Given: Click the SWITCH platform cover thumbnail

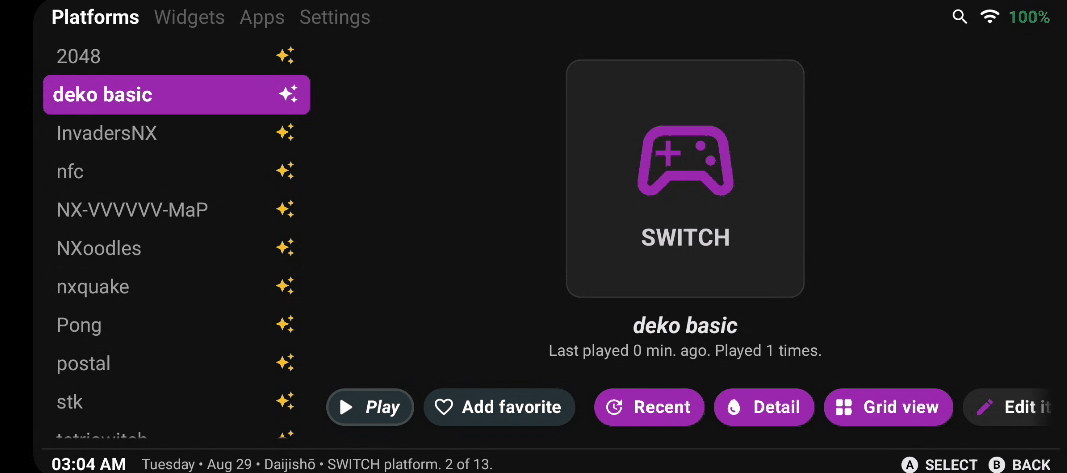Looking at the screenshot, I should (x=685, y=179).
